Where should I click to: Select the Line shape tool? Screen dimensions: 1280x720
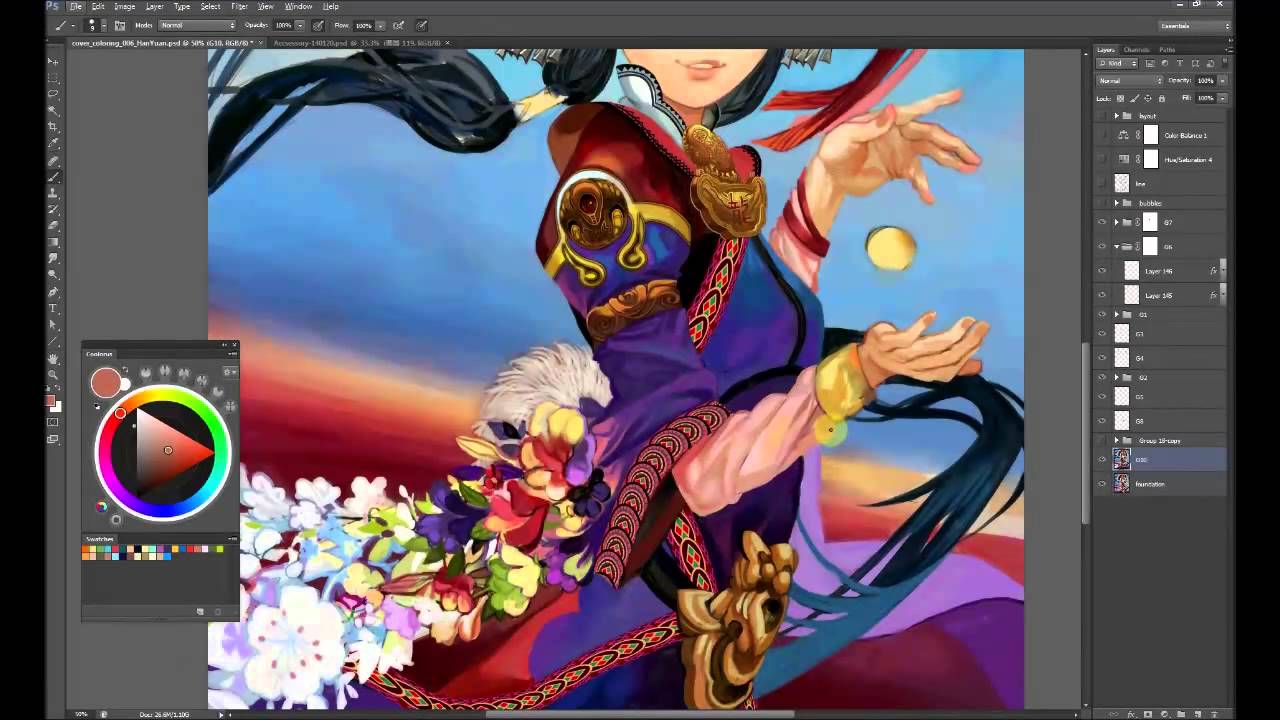(x=53, y=341)
